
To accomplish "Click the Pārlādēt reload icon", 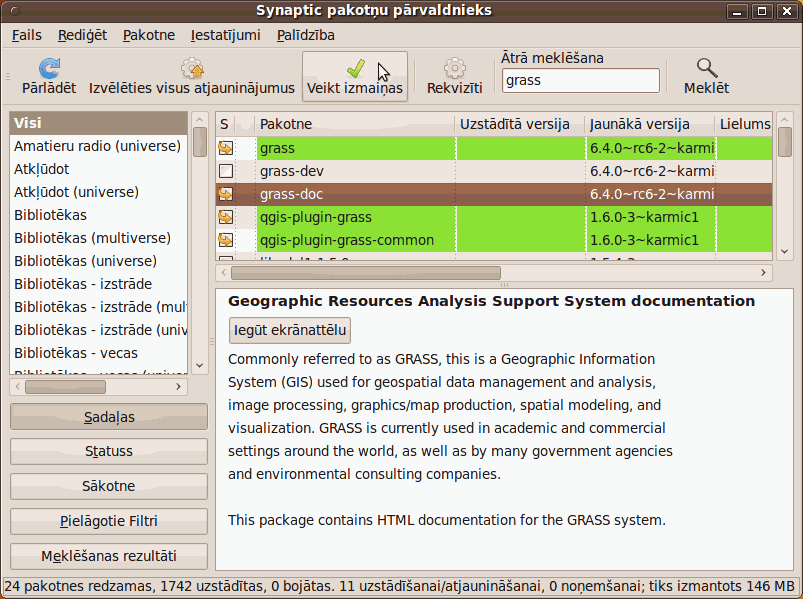I will point(49,68).
